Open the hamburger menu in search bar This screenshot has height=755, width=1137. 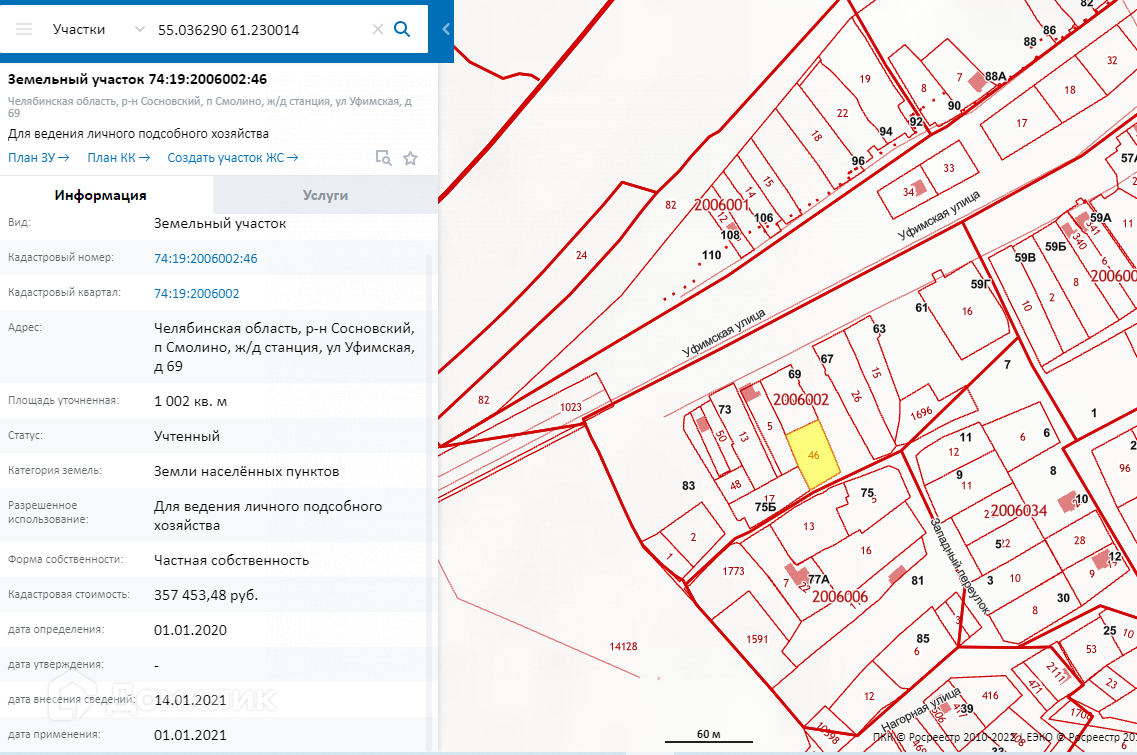tap(24, 29)
